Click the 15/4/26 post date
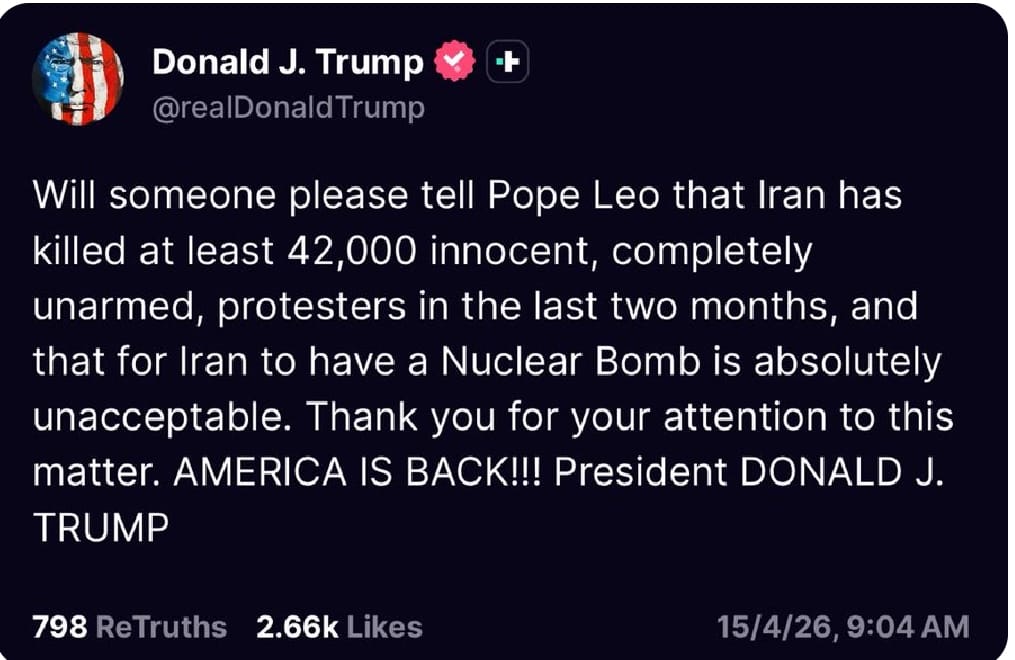The image size is (1015, 660). (x=770, y=627)
